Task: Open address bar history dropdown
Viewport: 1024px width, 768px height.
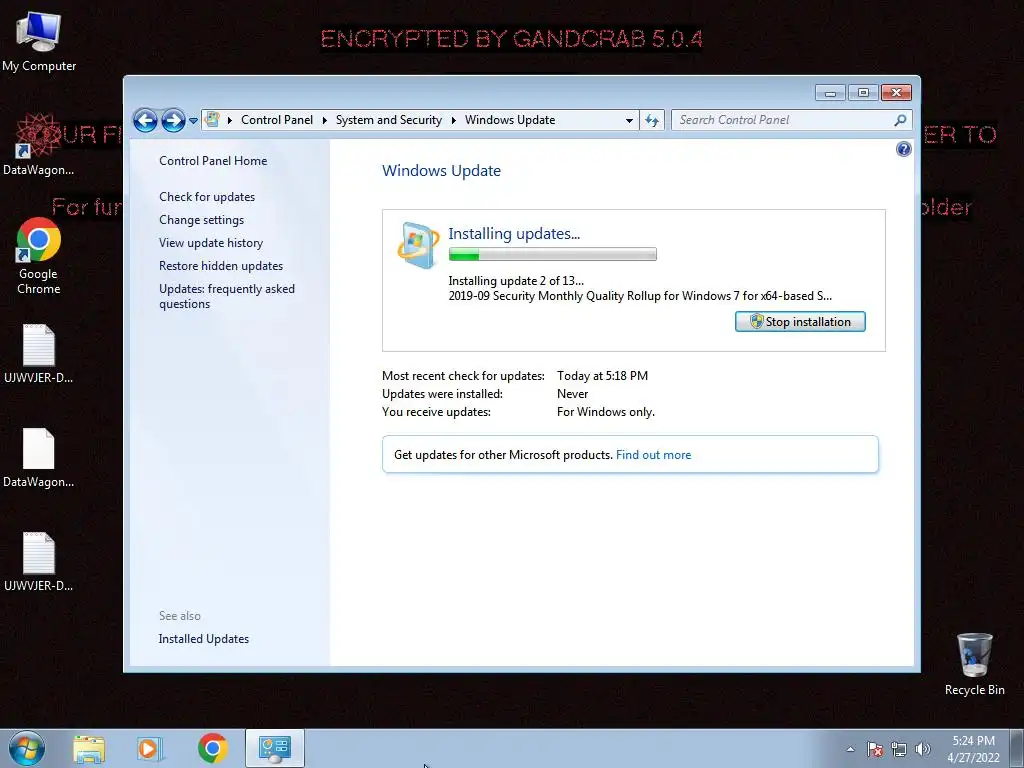Action: click(x=629, y=121)
